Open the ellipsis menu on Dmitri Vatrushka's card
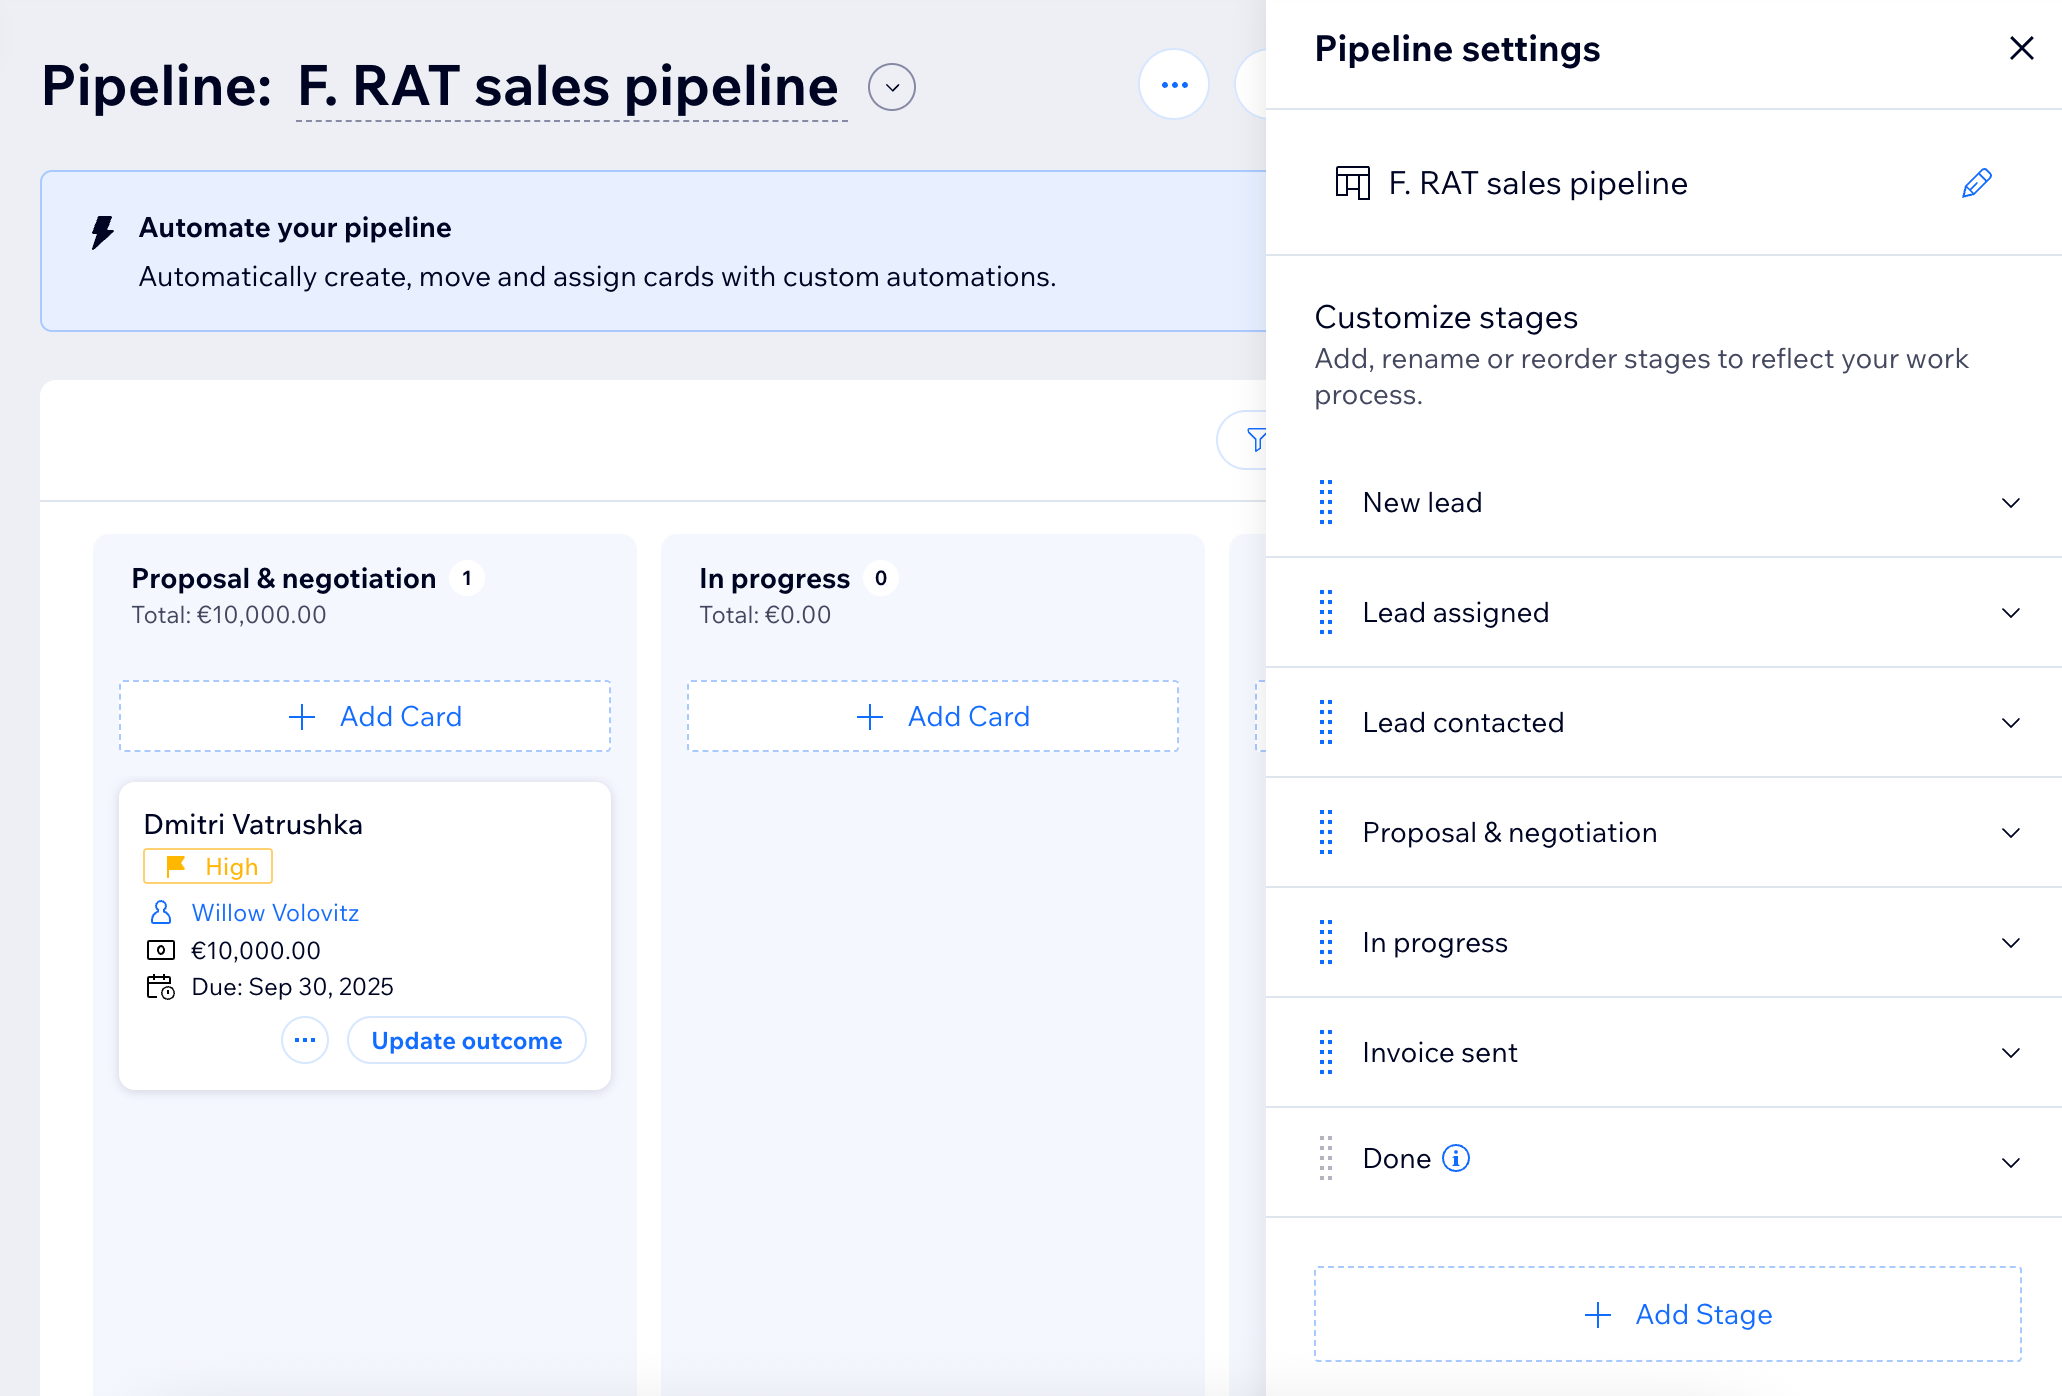 point(304,1040)
